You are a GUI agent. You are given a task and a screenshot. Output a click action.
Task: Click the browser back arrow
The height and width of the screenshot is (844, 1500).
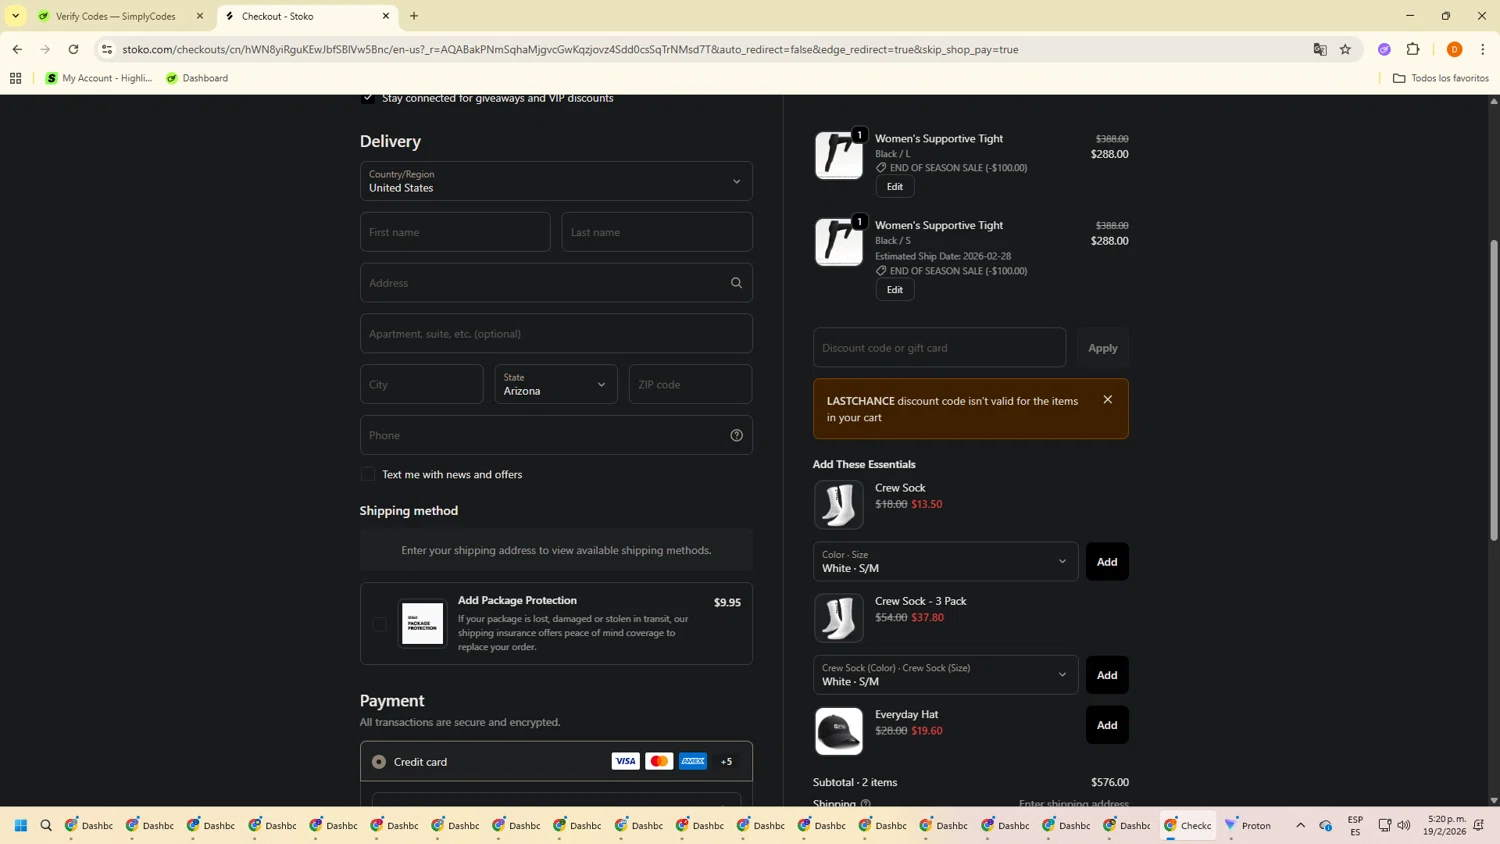point(17,49)
